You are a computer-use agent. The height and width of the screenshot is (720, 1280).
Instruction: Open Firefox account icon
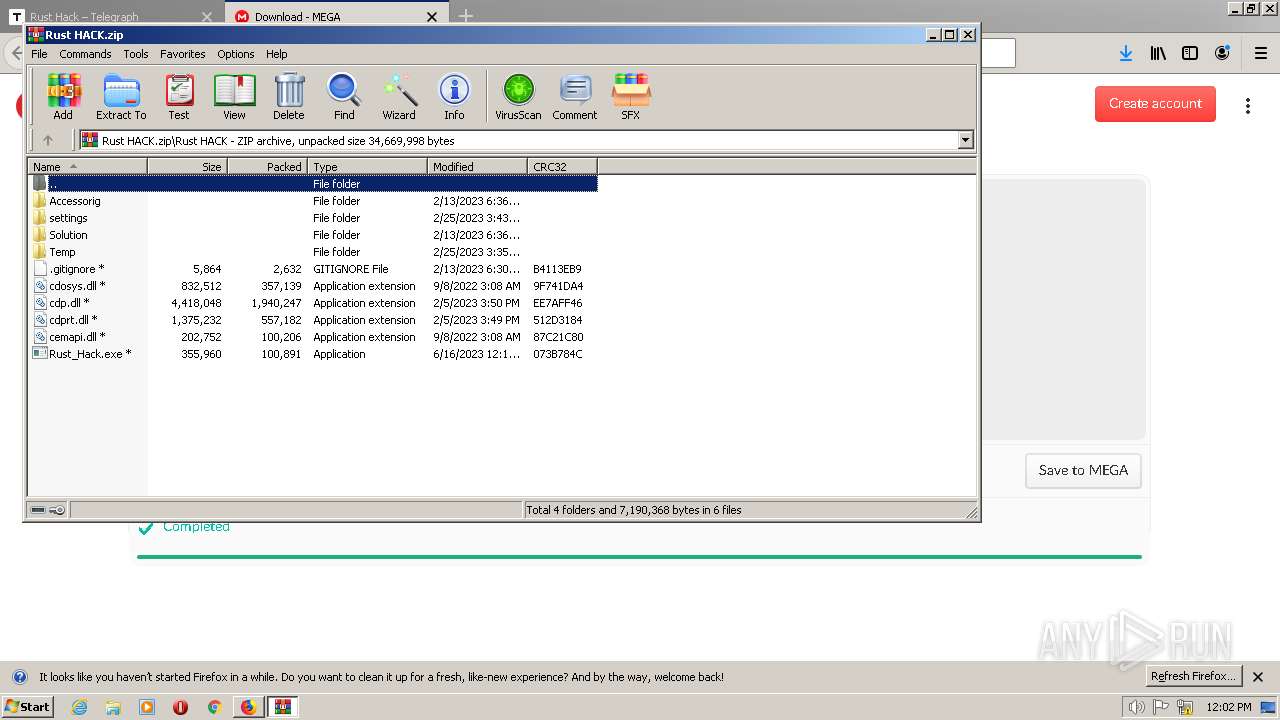1222,53
